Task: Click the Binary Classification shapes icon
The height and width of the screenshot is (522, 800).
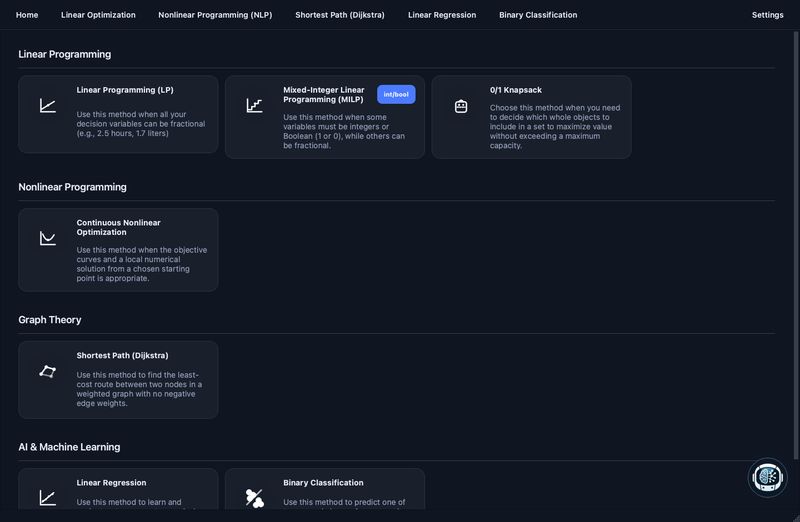Action: 254,498
